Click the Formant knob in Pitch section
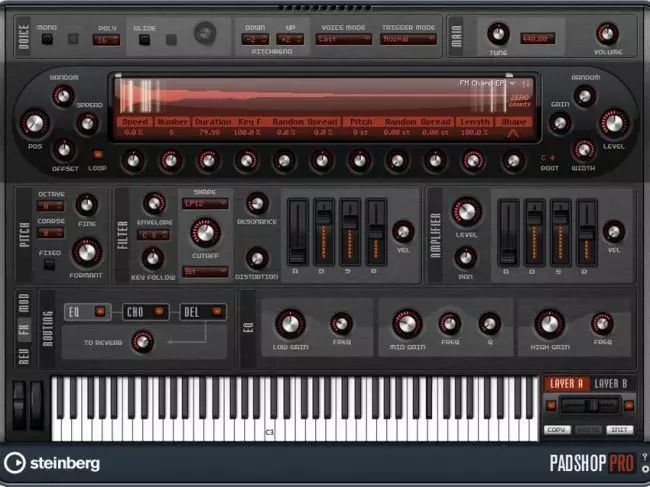 (x=87, y=250)
